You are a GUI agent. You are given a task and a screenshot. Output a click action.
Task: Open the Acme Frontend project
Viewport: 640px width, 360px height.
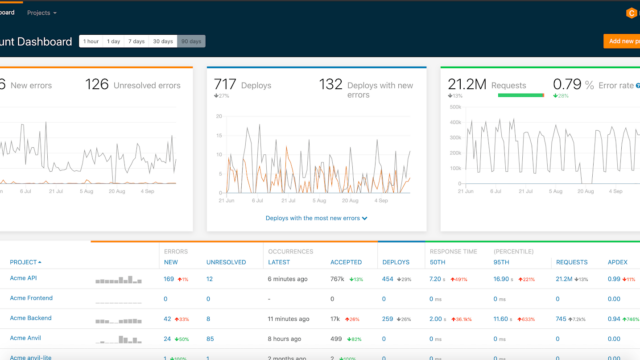31,298
